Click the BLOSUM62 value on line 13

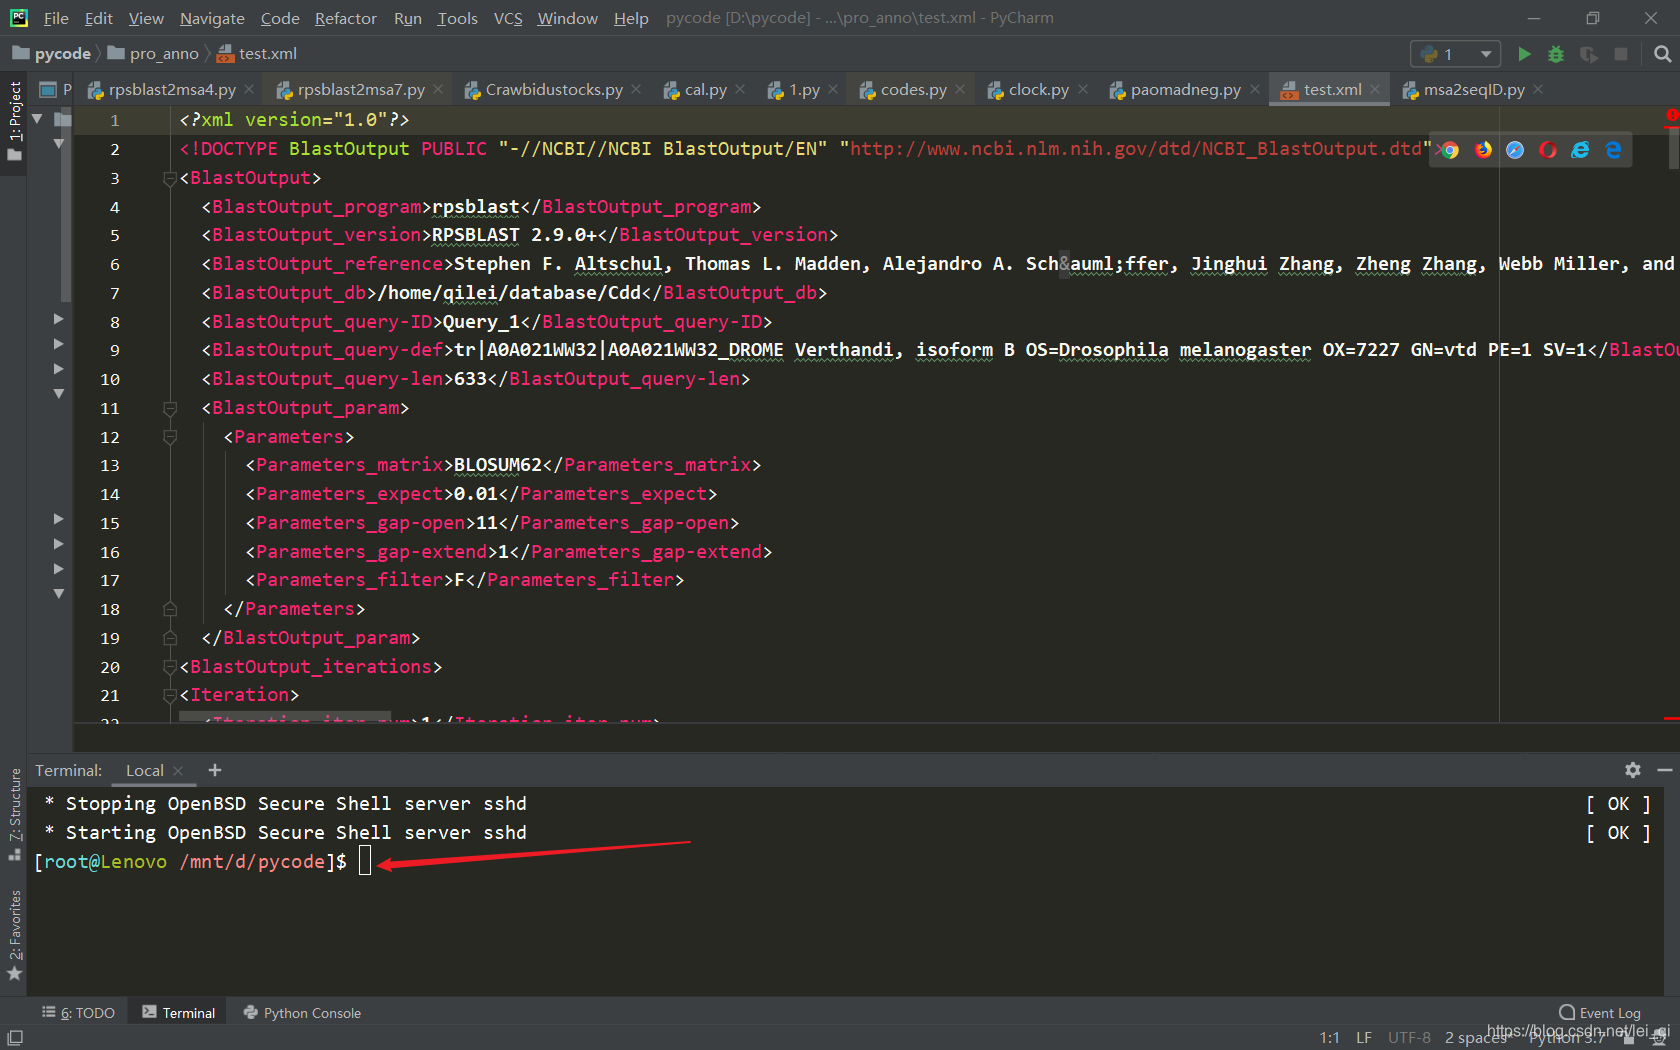498,465
